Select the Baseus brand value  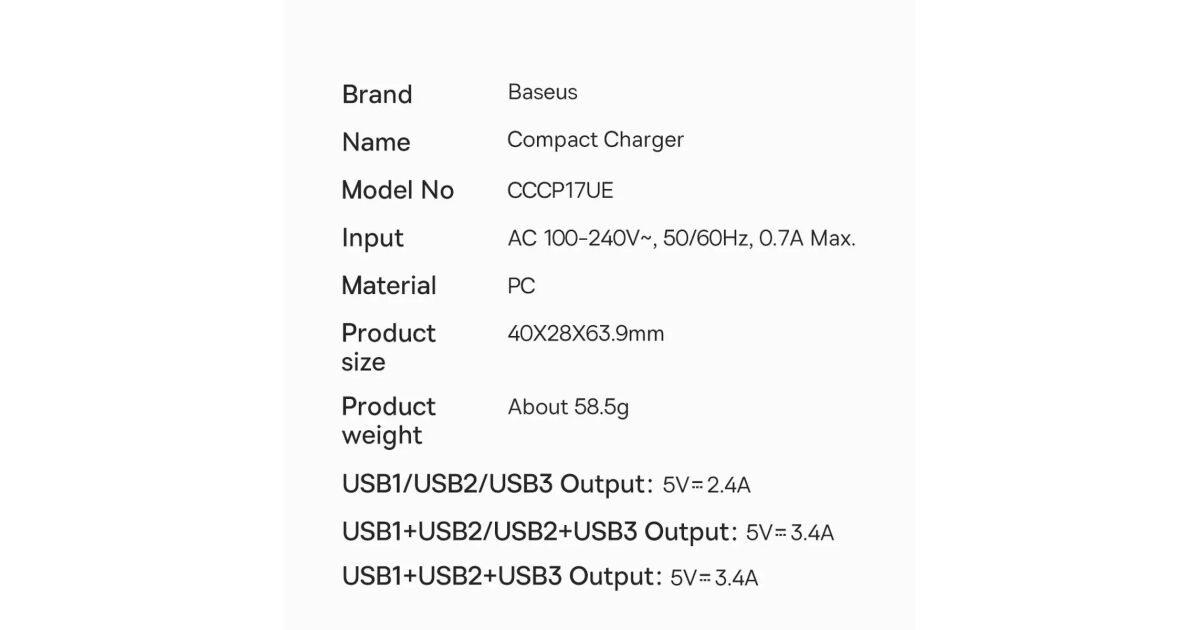(542, 92)
